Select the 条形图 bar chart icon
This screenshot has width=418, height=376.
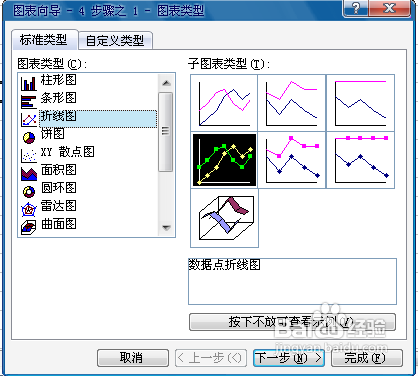(29, 102)
